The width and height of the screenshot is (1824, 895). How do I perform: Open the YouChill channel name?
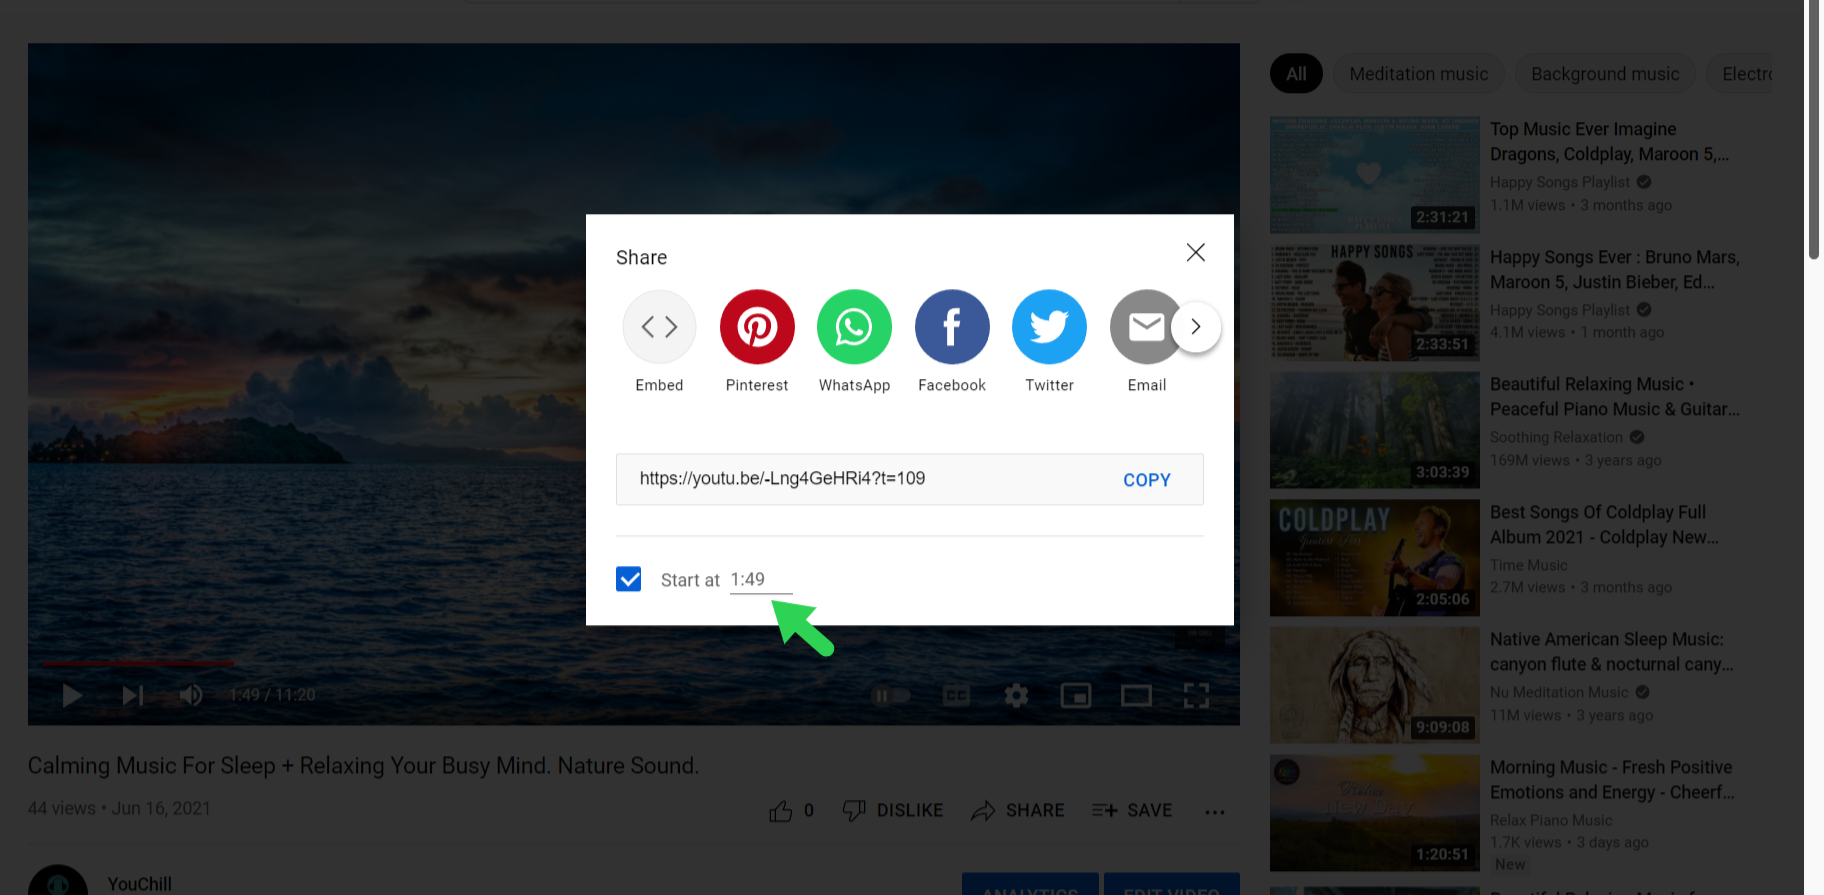(140, 884)
